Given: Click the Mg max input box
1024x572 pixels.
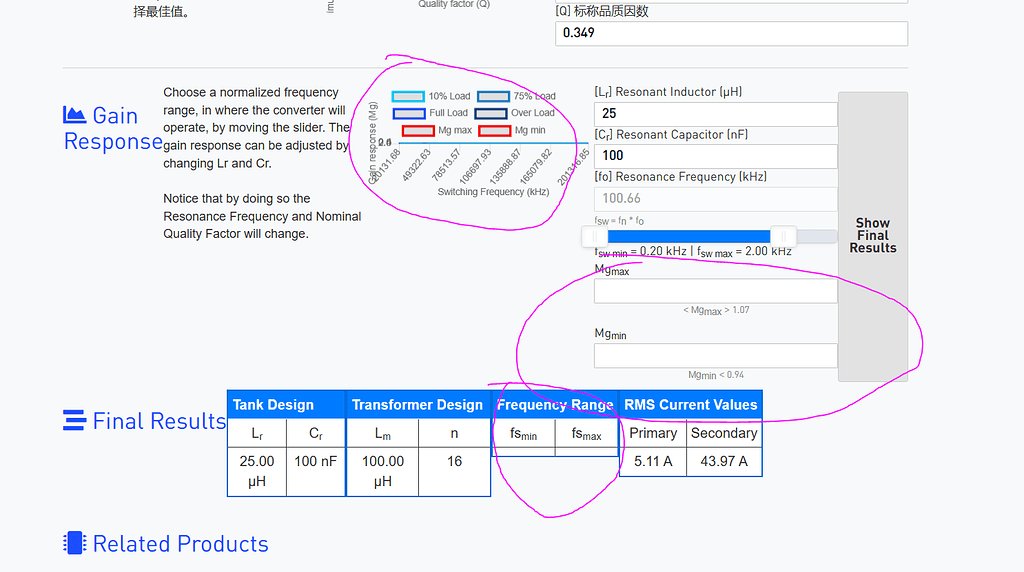Looking at the screenshot, I should coord(715,291).
